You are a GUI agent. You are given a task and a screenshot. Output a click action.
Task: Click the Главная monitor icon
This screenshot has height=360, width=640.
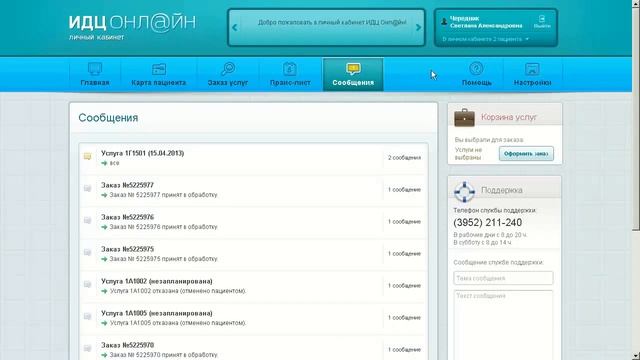[95, 68]
